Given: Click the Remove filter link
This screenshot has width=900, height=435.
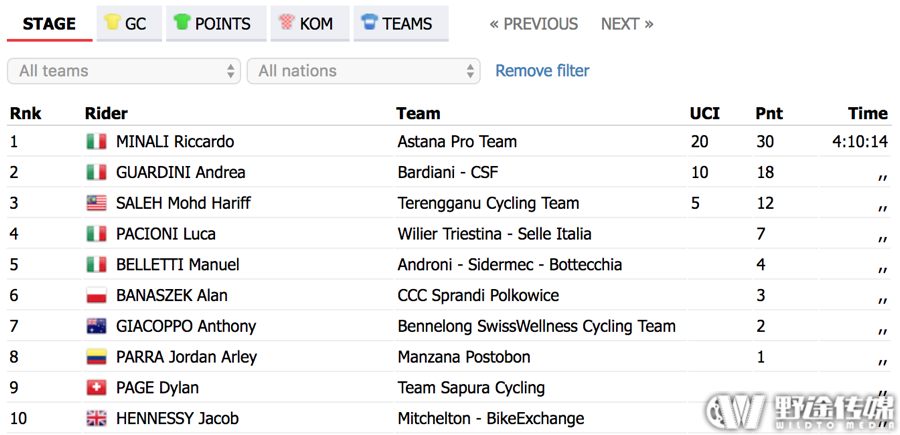Looking at the screenshot, I should click(542, 71).
